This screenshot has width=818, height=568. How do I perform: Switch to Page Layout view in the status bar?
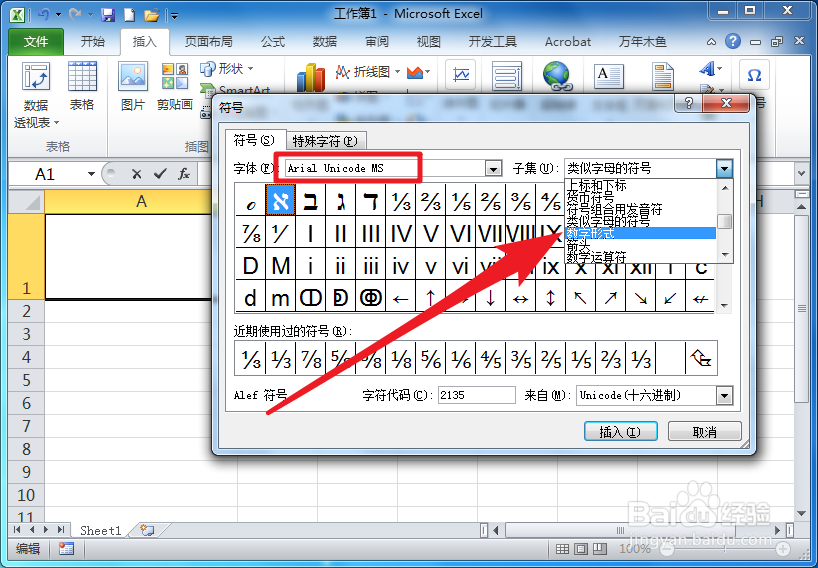(581, 549)
